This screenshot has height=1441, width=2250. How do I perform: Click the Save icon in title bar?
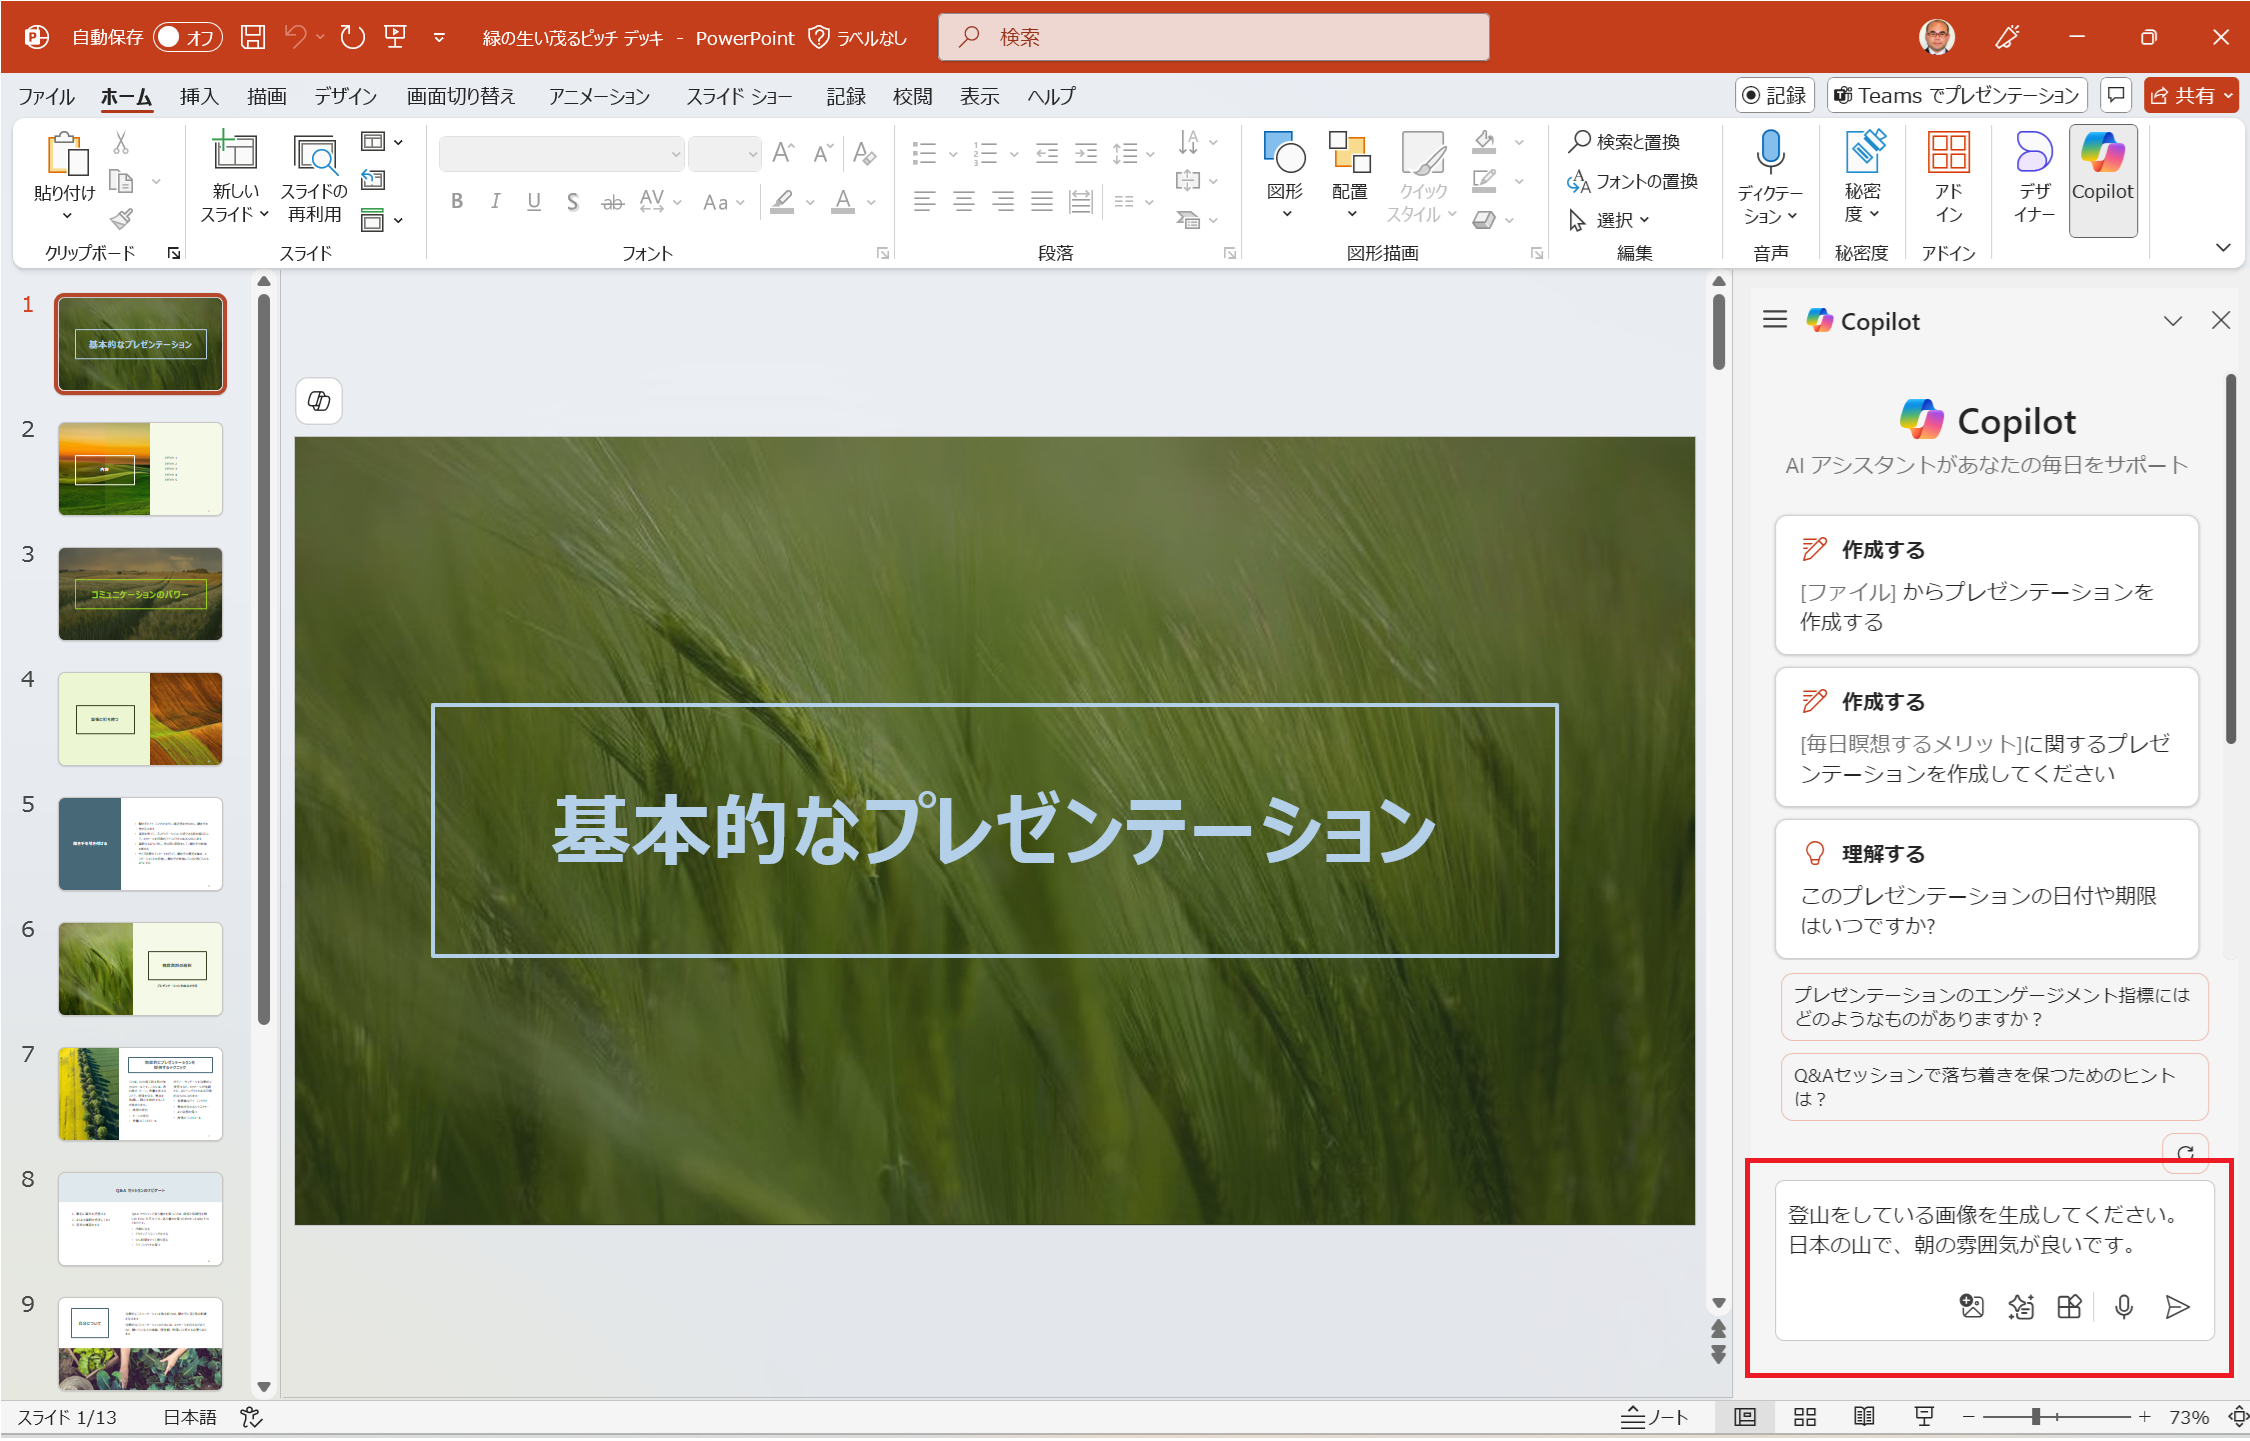click(253, 37)
